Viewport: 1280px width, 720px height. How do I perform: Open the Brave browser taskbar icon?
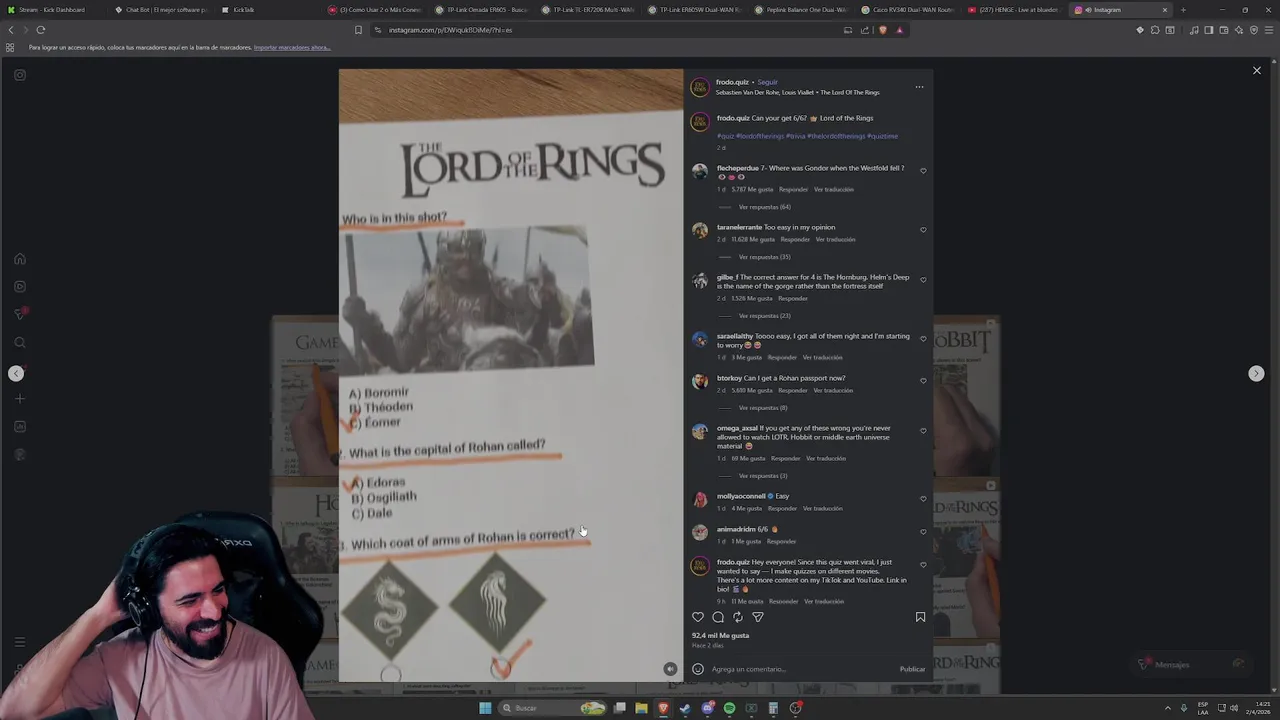[x=663, y=708]
